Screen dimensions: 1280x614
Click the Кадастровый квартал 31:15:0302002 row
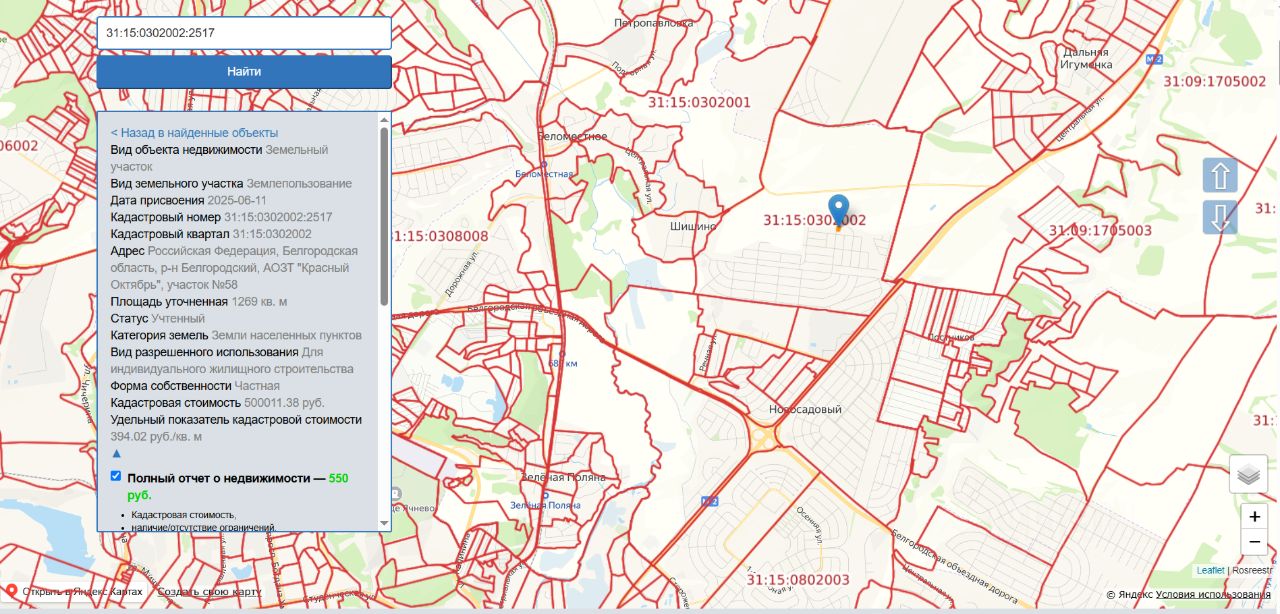[x=211, y=234]
